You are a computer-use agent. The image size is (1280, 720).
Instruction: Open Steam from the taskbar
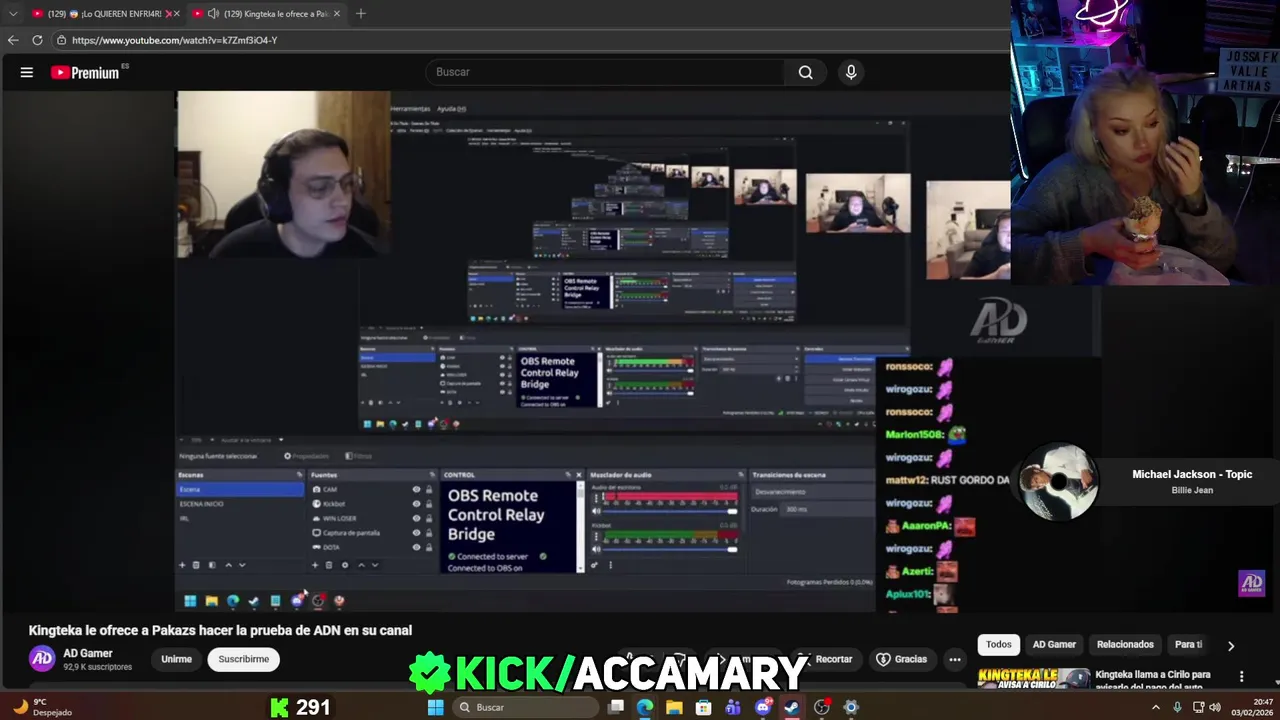pyautogui.click(x=792, y=707)
